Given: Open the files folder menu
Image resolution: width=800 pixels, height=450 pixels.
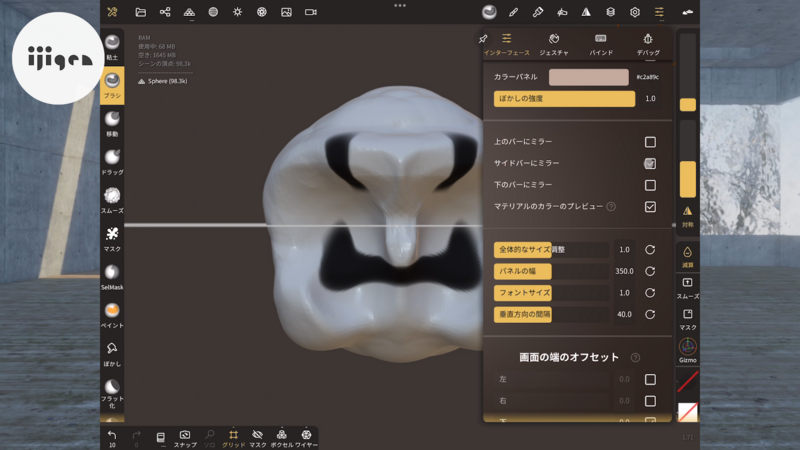Looking at the screenshot, I should 140,12.
